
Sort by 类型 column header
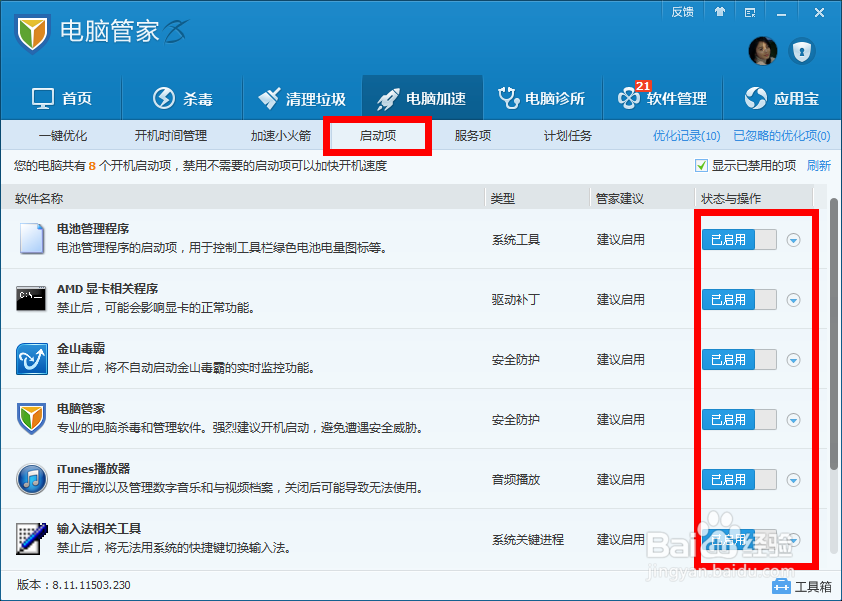(x=503, y=199)
